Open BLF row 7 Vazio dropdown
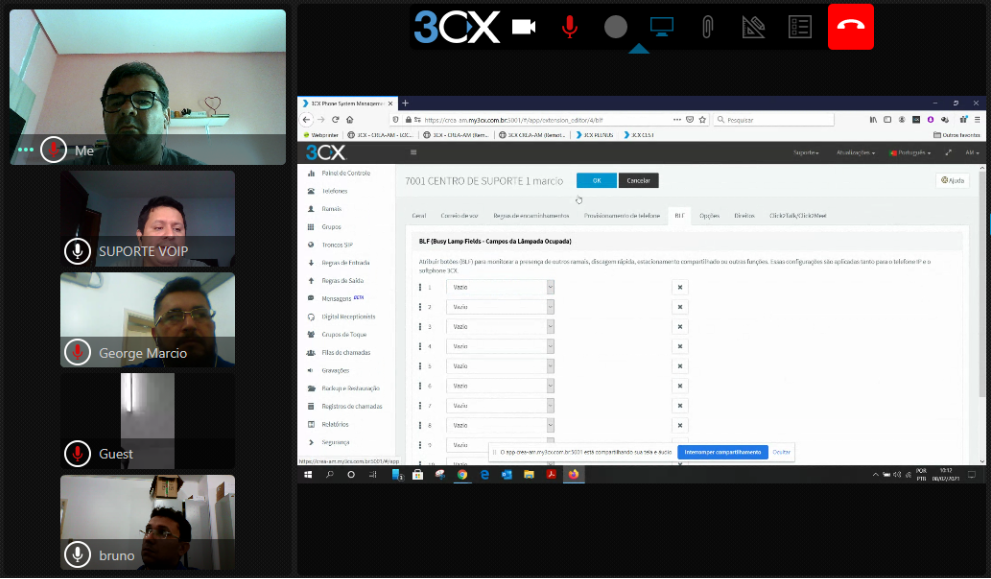The image size is (991, 579). click(500, 406)
